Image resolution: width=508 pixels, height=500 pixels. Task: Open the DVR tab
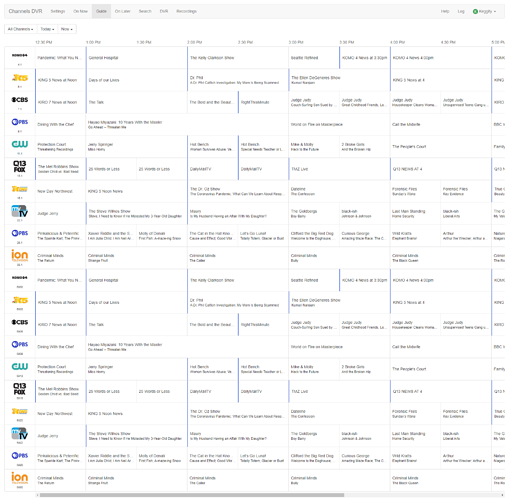164,11
